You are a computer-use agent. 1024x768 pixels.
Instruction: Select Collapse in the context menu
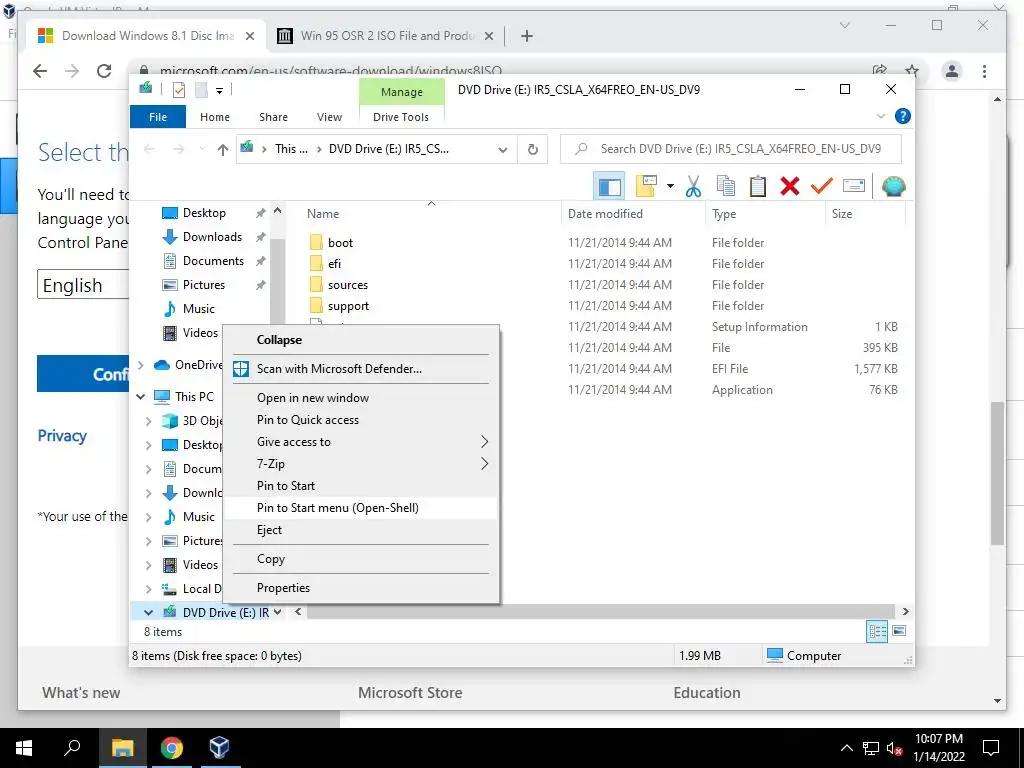[x=360, y=340]
